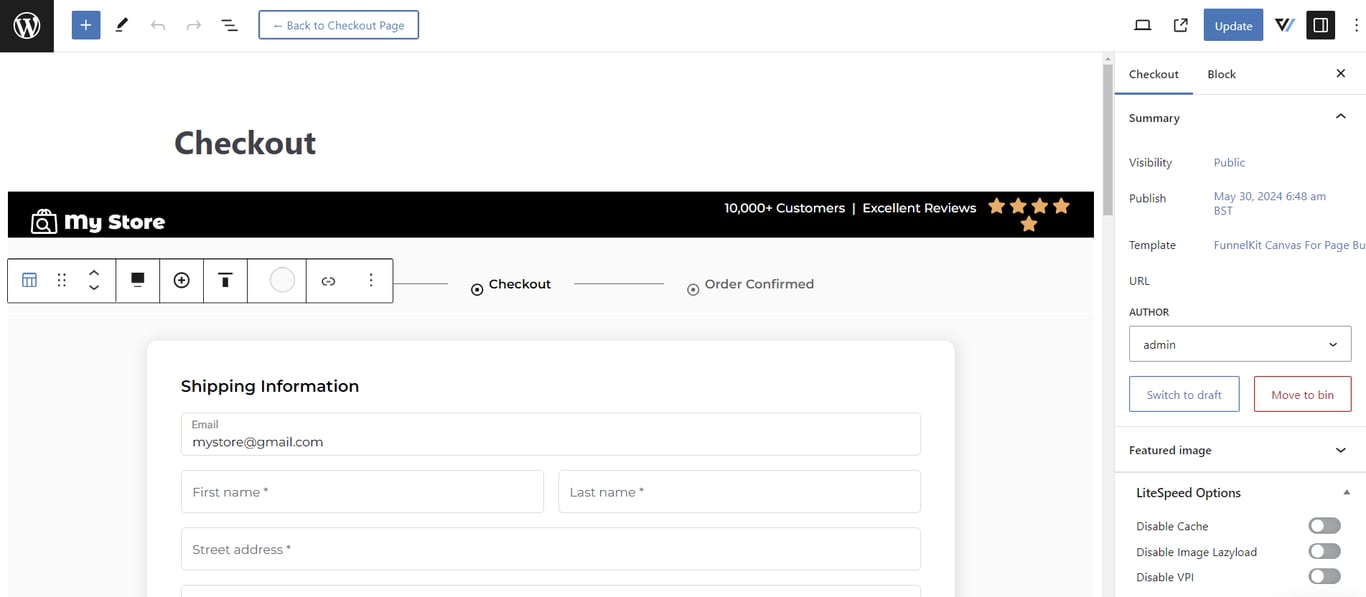Open the View preview device icon
The image size is (1366, 597).
(x=1142, y=24)
